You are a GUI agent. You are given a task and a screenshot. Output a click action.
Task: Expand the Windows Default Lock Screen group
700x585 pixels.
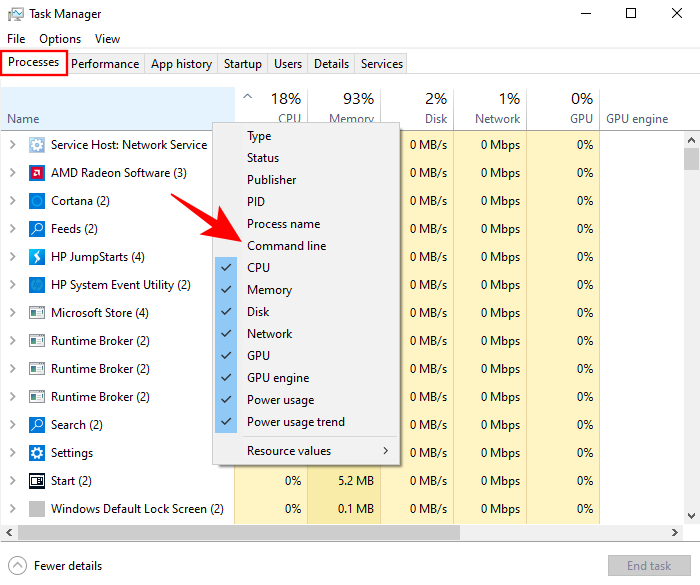click(x=12, y=509)
